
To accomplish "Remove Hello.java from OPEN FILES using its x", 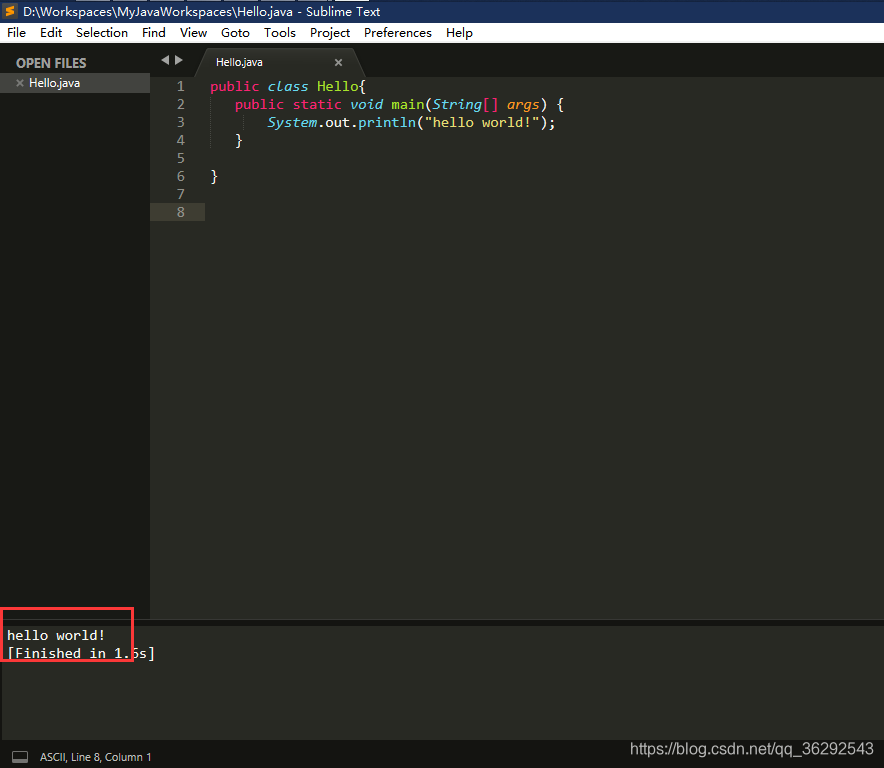I will point(19,82).
